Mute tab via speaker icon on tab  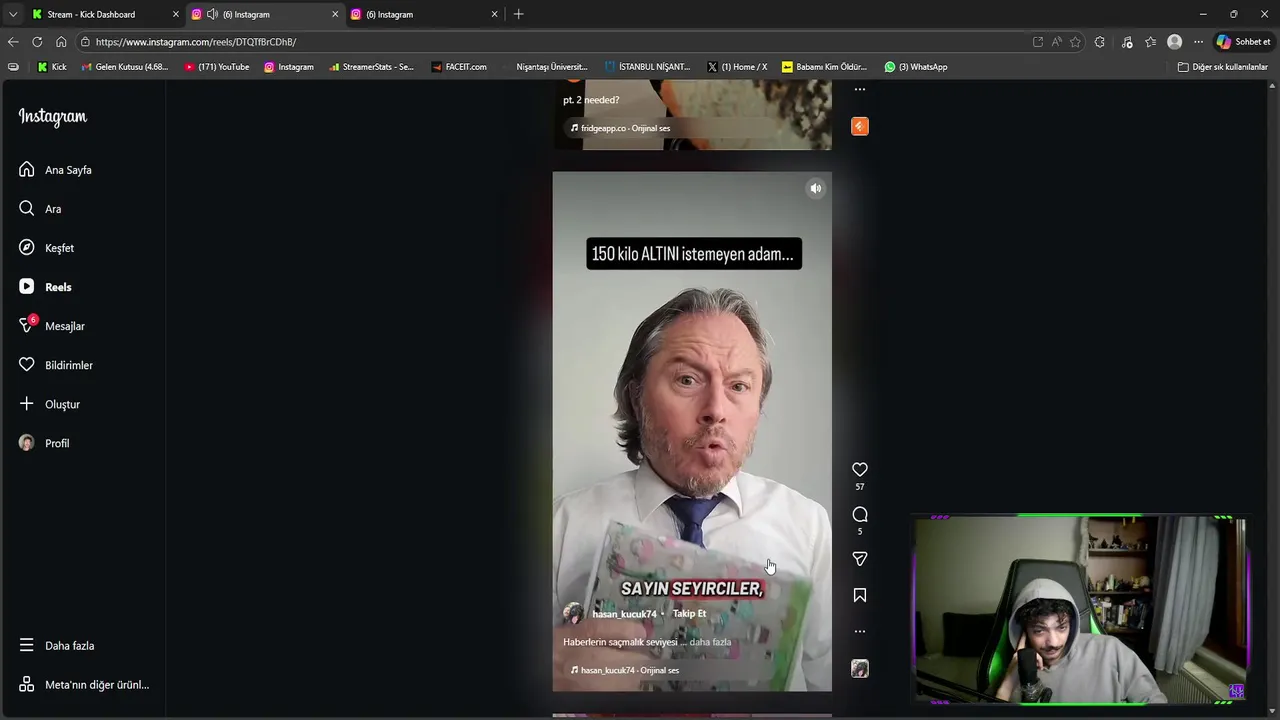212,14
